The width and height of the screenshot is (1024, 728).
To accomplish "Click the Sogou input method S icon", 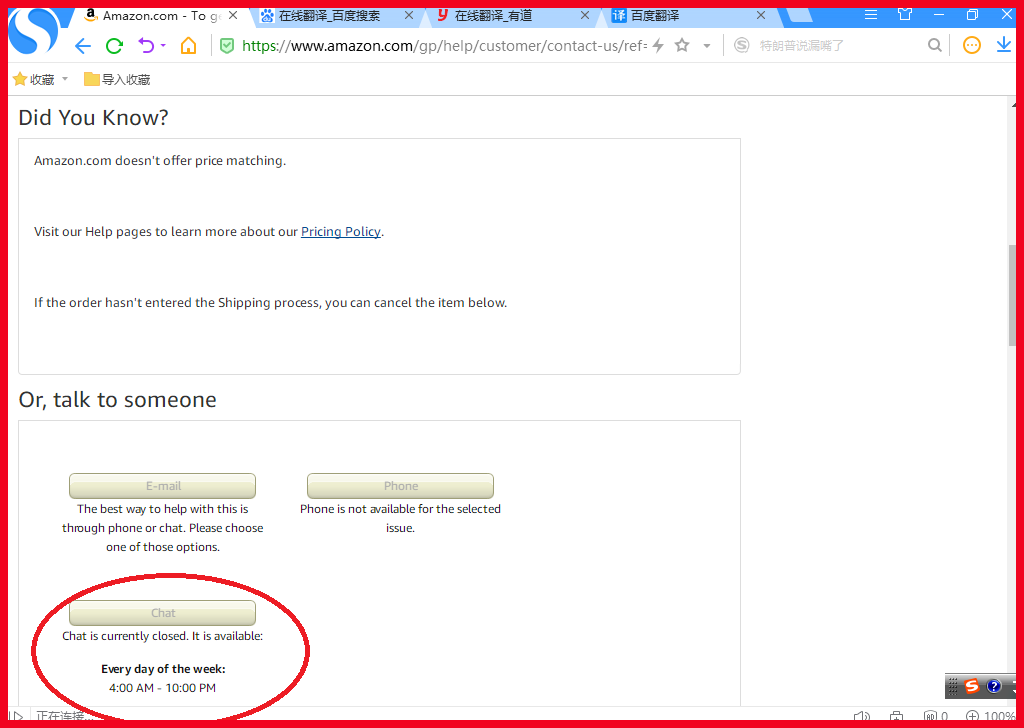I will pos(972,686).
